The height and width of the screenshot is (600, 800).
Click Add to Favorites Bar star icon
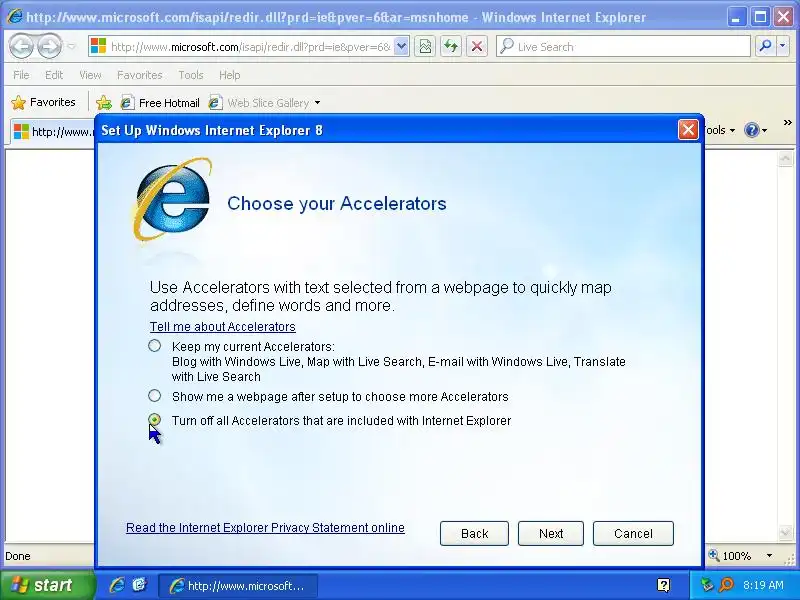104,103
